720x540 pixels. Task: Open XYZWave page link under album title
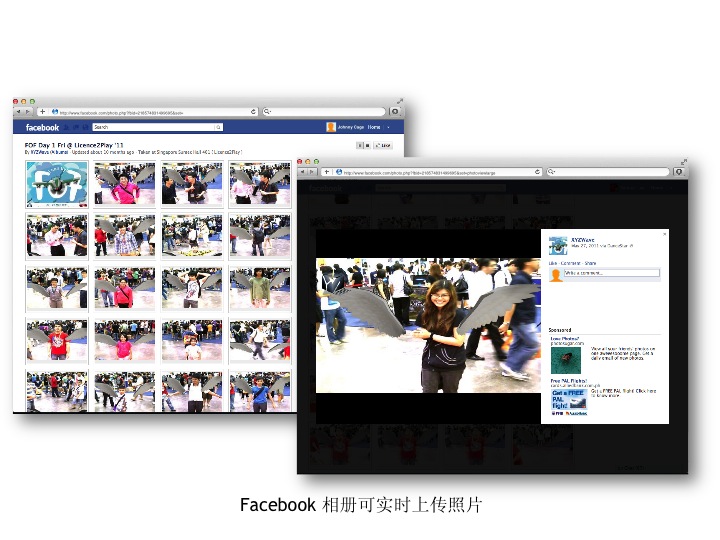tap(40, 152)
